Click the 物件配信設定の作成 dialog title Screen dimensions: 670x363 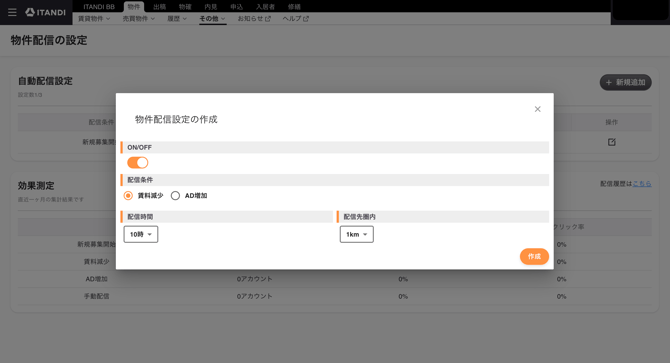coord(176,120)
